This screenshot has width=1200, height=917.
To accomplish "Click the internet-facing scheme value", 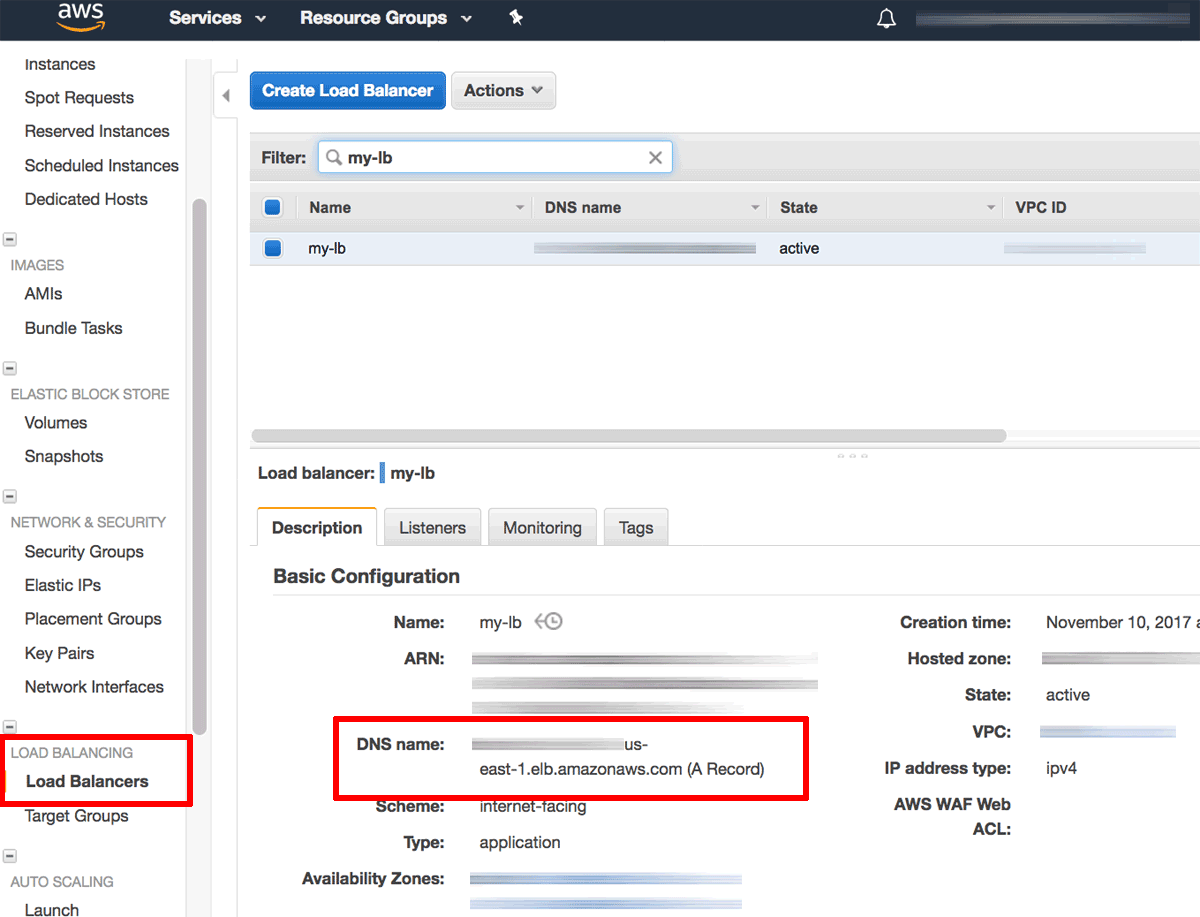I will pyautogui.click(x=533, y=806).
